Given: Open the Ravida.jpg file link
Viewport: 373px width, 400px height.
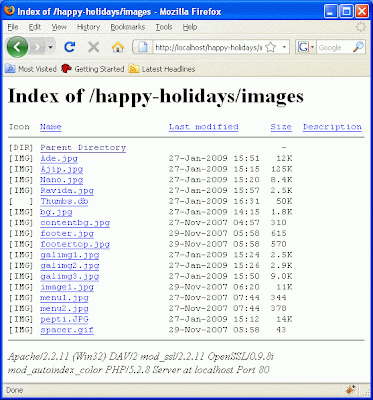Looking at the screenshot, I should (x=67, y=191).
